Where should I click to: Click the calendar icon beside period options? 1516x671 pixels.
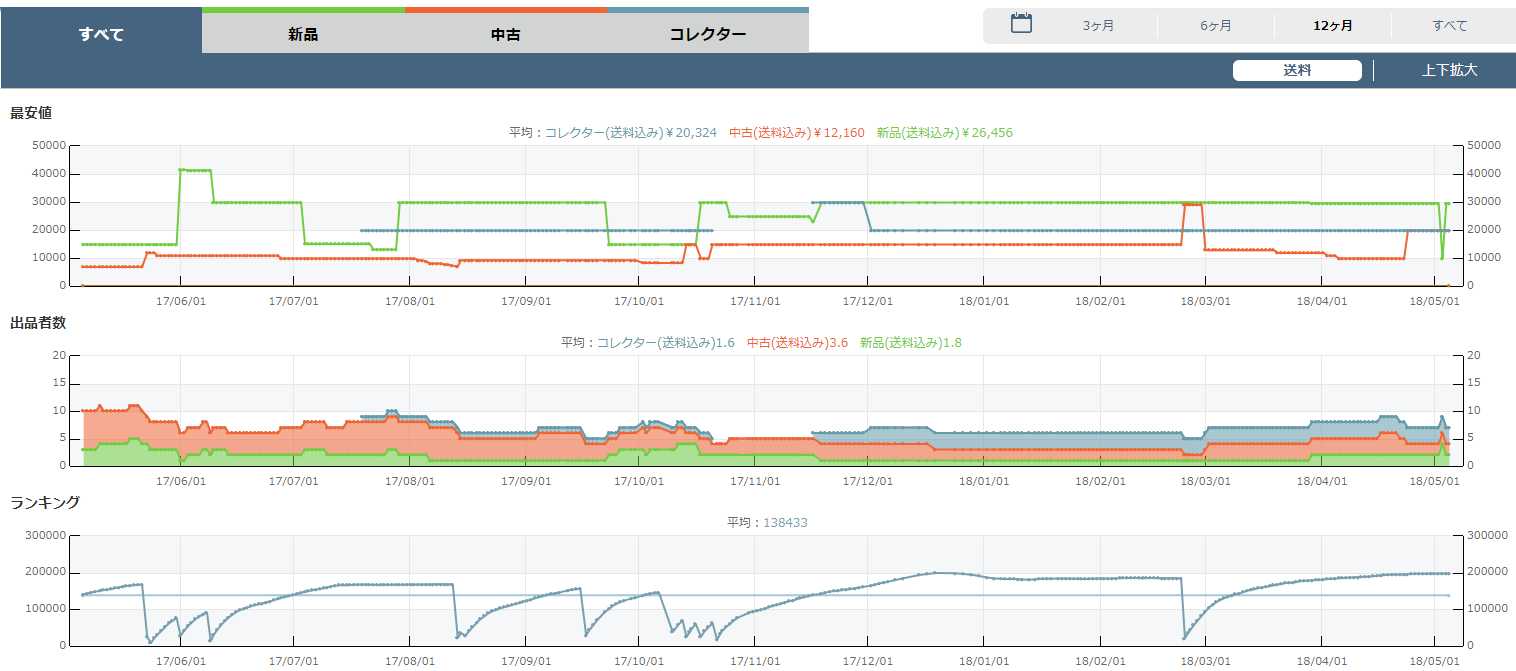coord(1020,24)
